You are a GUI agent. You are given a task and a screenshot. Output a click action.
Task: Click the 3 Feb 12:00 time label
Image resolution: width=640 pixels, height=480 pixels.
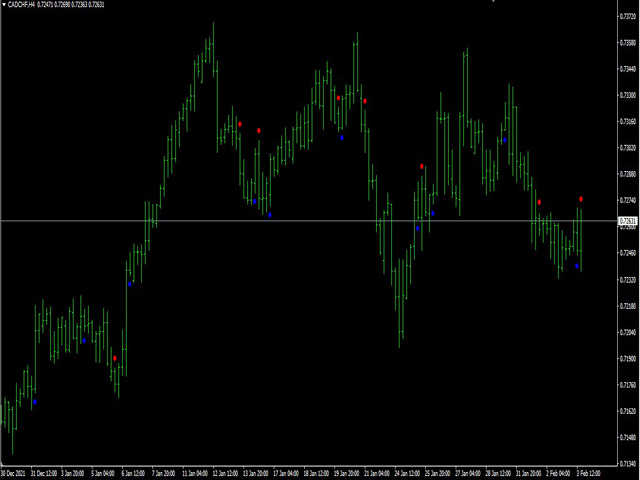(x=588, y=473)
